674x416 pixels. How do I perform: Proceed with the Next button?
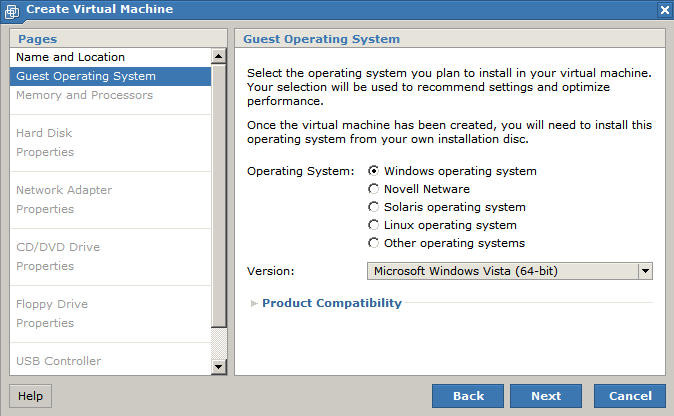point(546,396)
